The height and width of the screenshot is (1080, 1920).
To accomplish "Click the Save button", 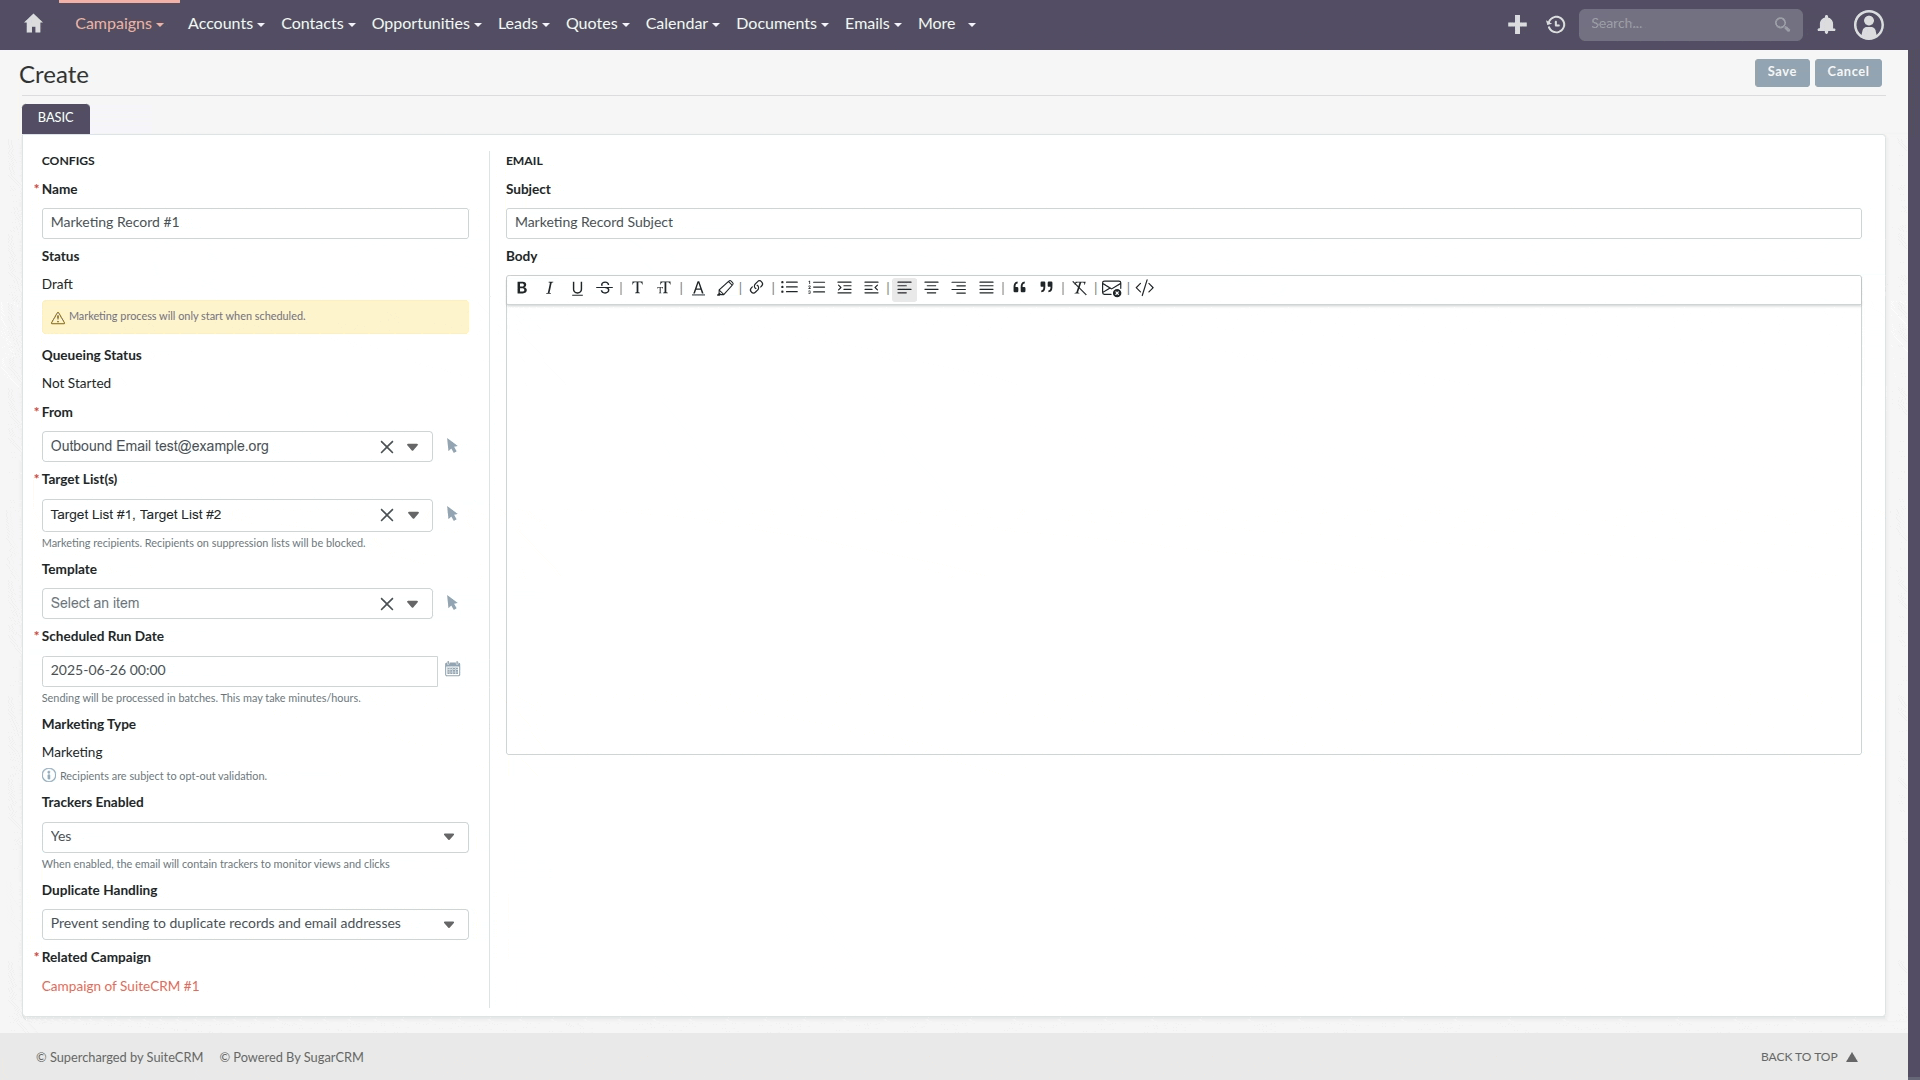I will pyautogui.click(x=1781, y=72).
